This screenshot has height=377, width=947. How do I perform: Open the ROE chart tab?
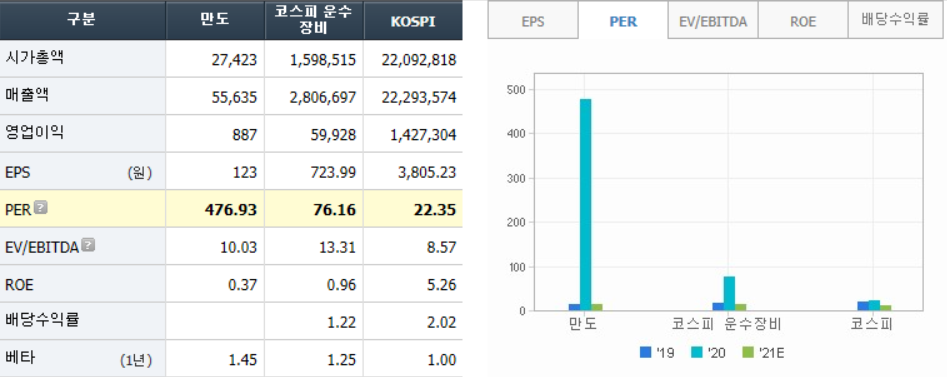803,21
